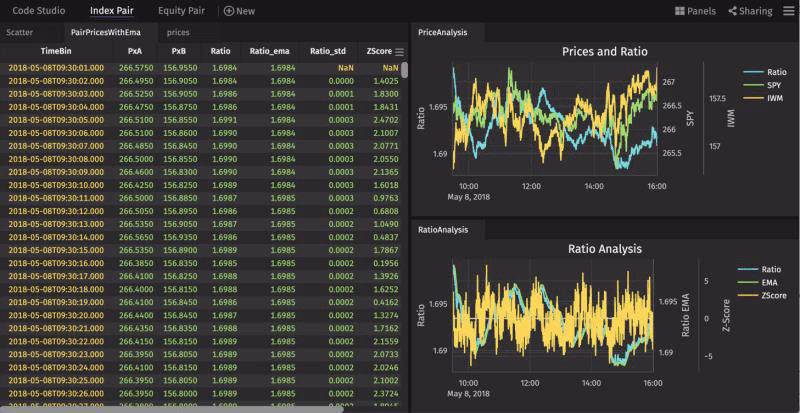Click the table's vertical scrollbar thumb
Screen dimensions: 800x413
405,70
